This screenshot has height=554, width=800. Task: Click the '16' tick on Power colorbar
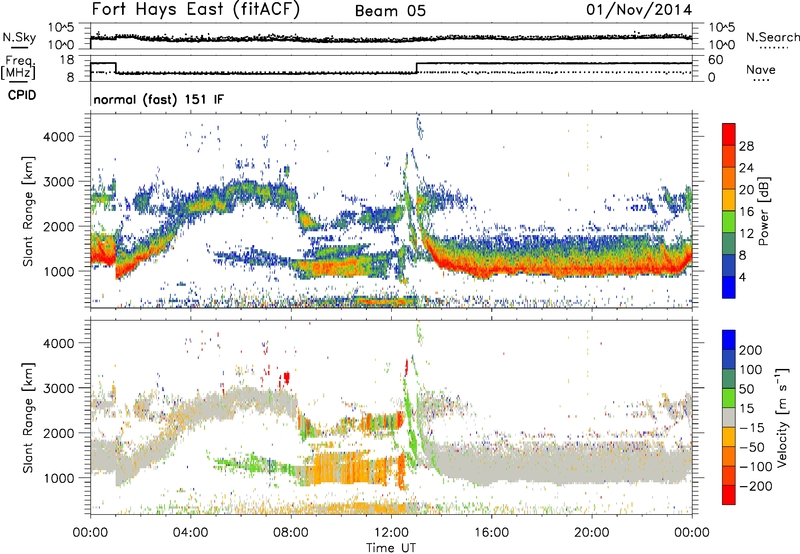pos(746,212)
